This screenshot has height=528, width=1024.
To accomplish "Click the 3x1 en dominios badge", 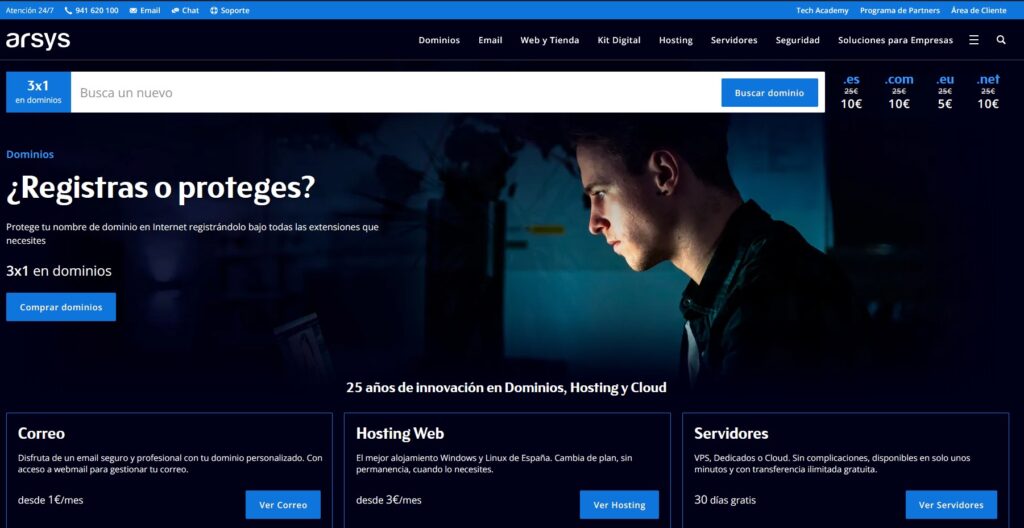I will tap(39, 92).
